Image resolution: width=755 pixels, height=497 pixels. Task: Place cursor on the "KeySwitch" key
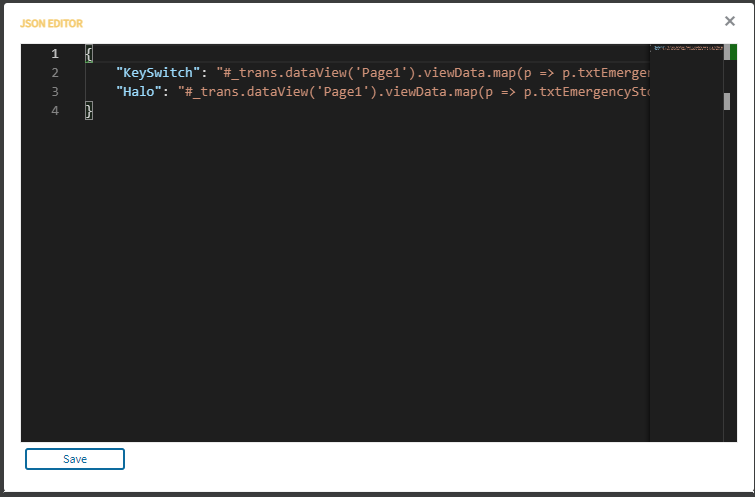(158, 73)
